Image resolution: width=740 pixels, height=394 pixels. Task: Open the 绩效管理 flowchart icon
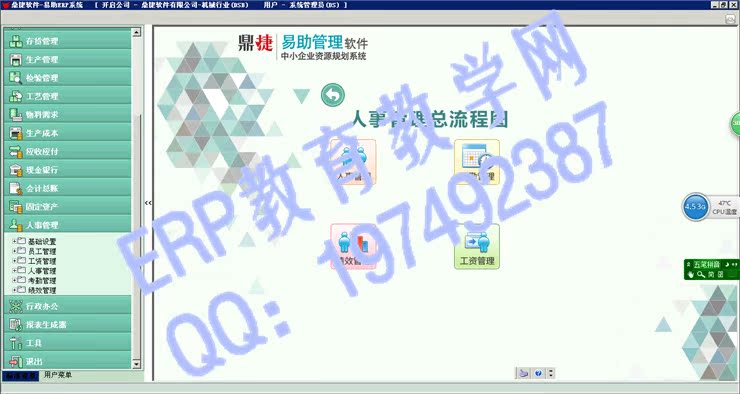353,246
